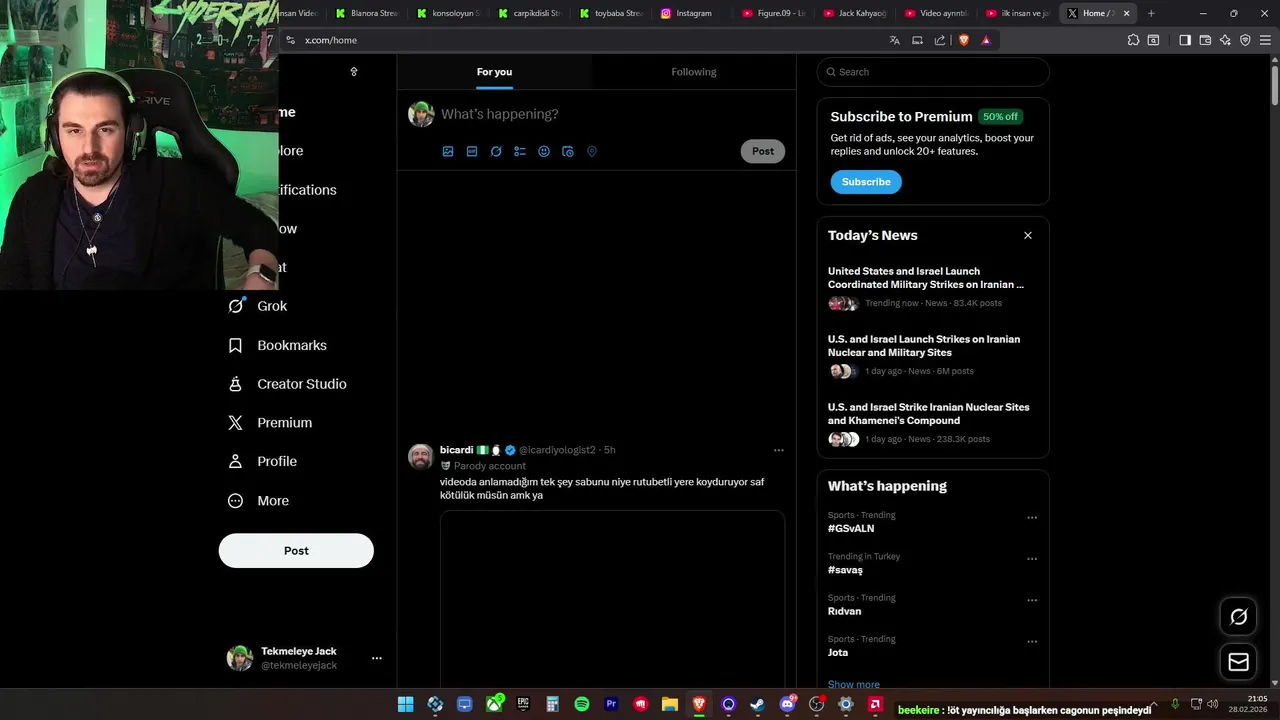Switch to the Instagram browser tab
Image resolution: width=1280 pixels, height=720 pixels.
pyautogui.click(x=693, y=13)
